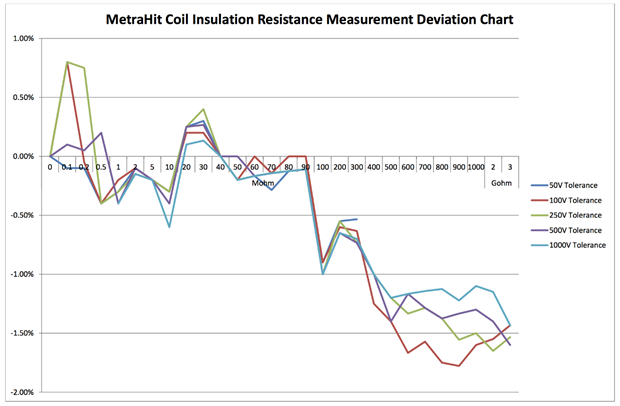
Task: Click the x-axis category label 100
Action: pos(323,167)
